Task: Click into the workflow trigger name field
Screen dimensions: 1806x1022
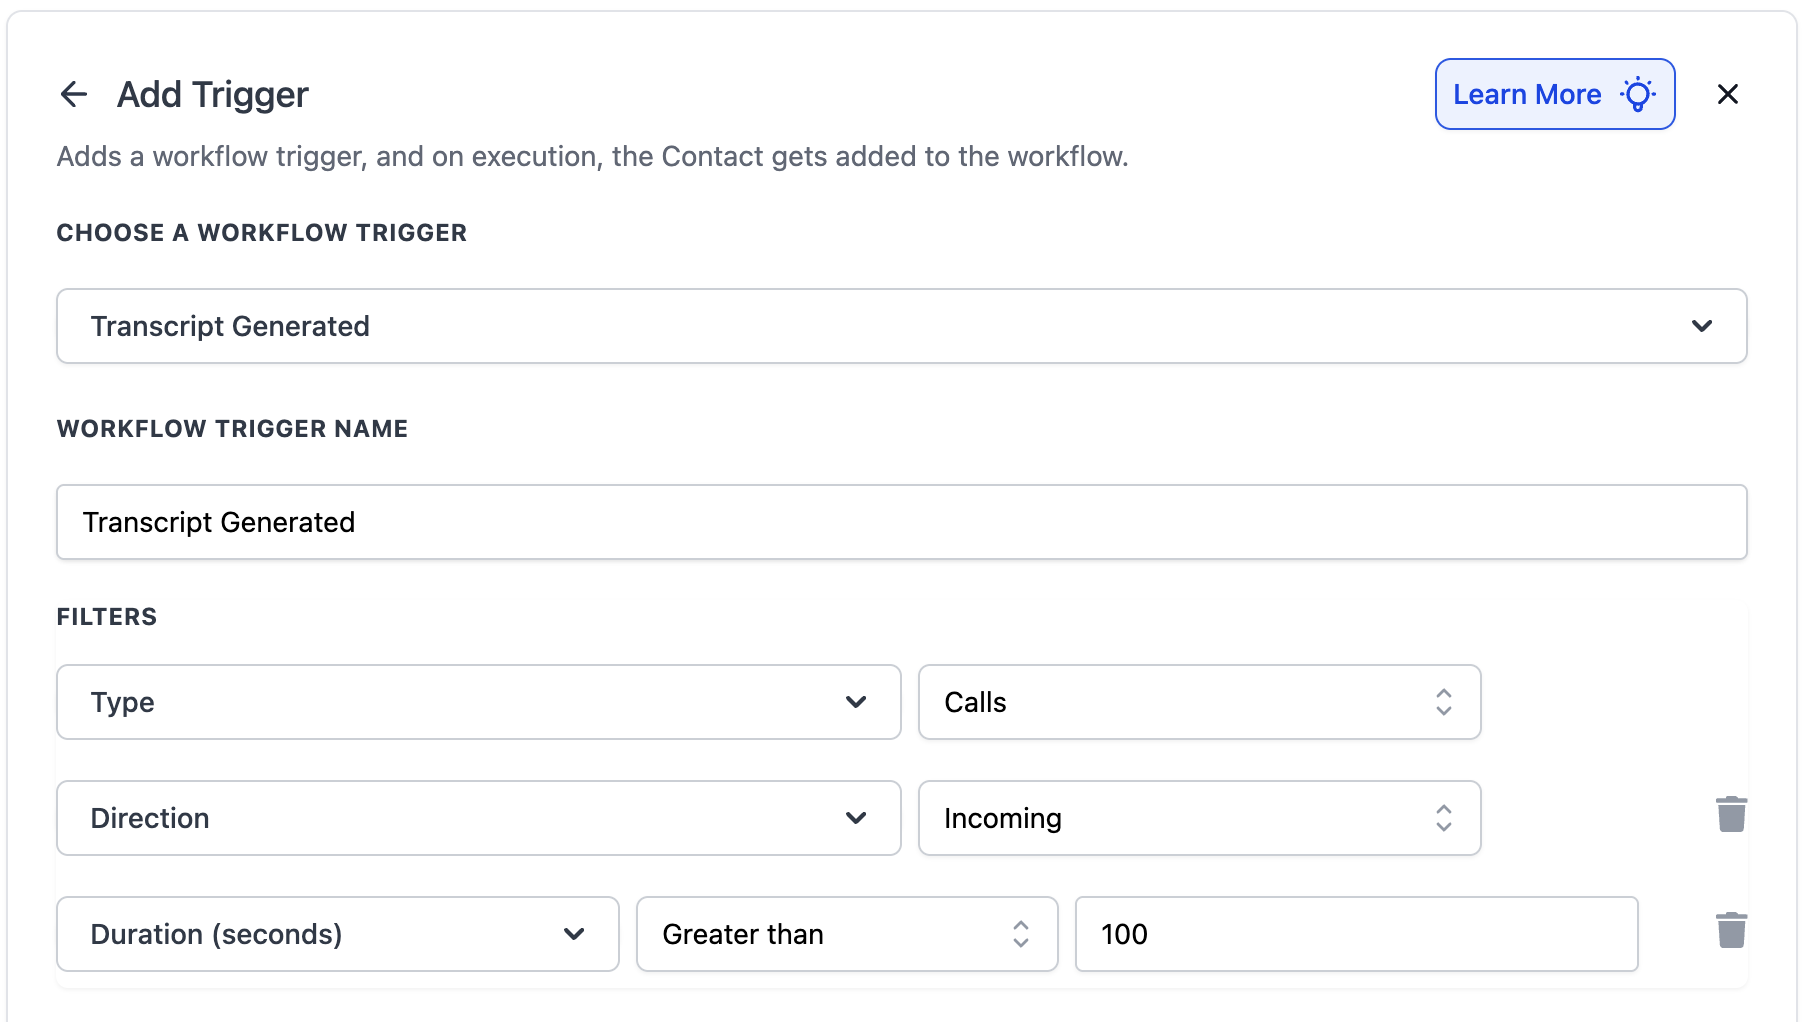Action: [x=900, y=523]
